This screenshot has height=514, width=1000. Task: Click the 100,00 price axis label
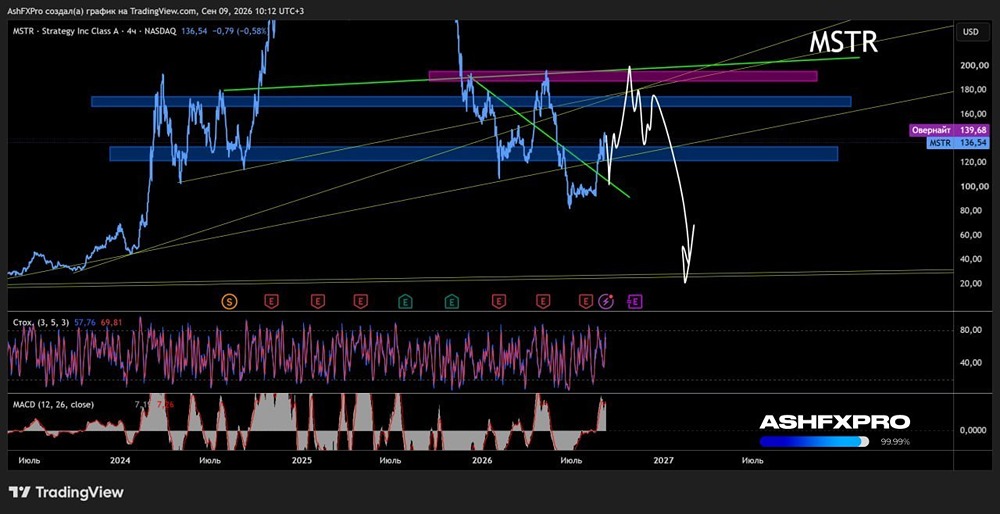[973, 187]
